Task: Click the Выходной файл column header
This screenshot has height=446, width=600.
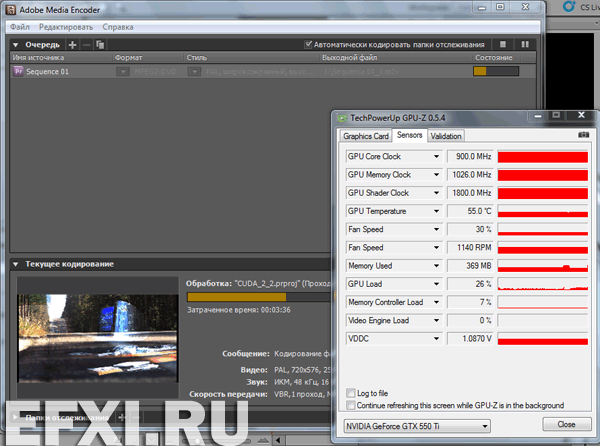Action: tap(396, 58)
